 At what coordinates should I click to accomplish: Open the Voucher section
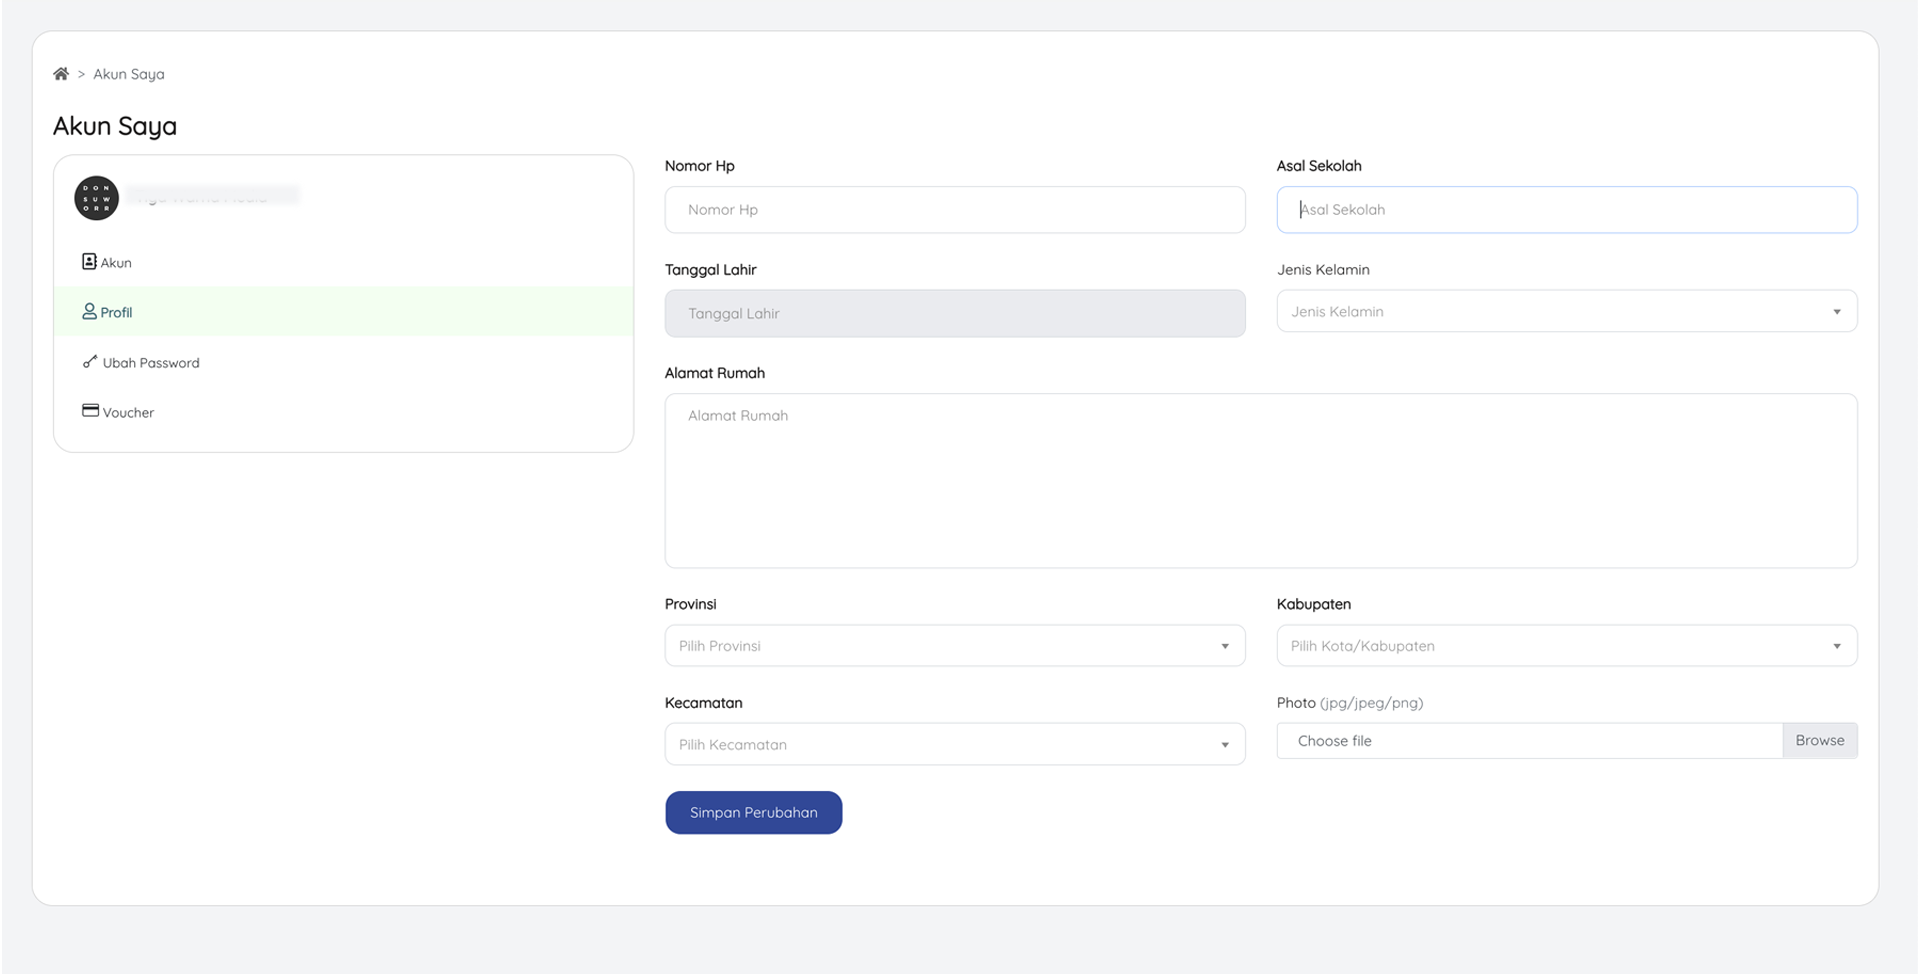point(128,411)
